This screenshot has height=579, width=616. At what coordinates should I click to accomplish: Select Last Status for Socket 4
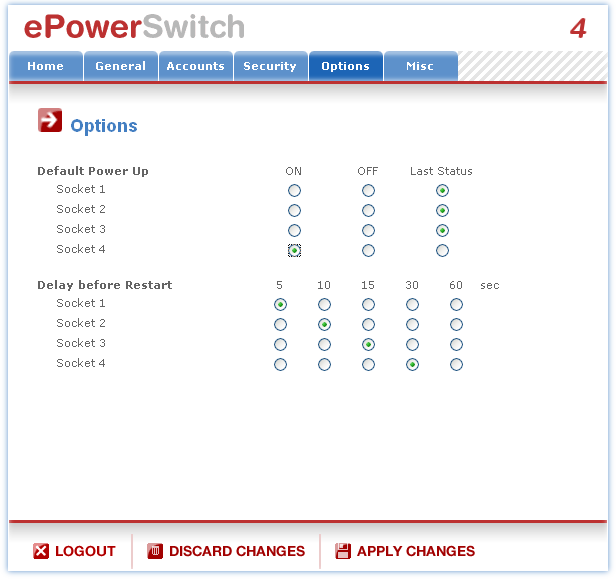tap(442, 250)
